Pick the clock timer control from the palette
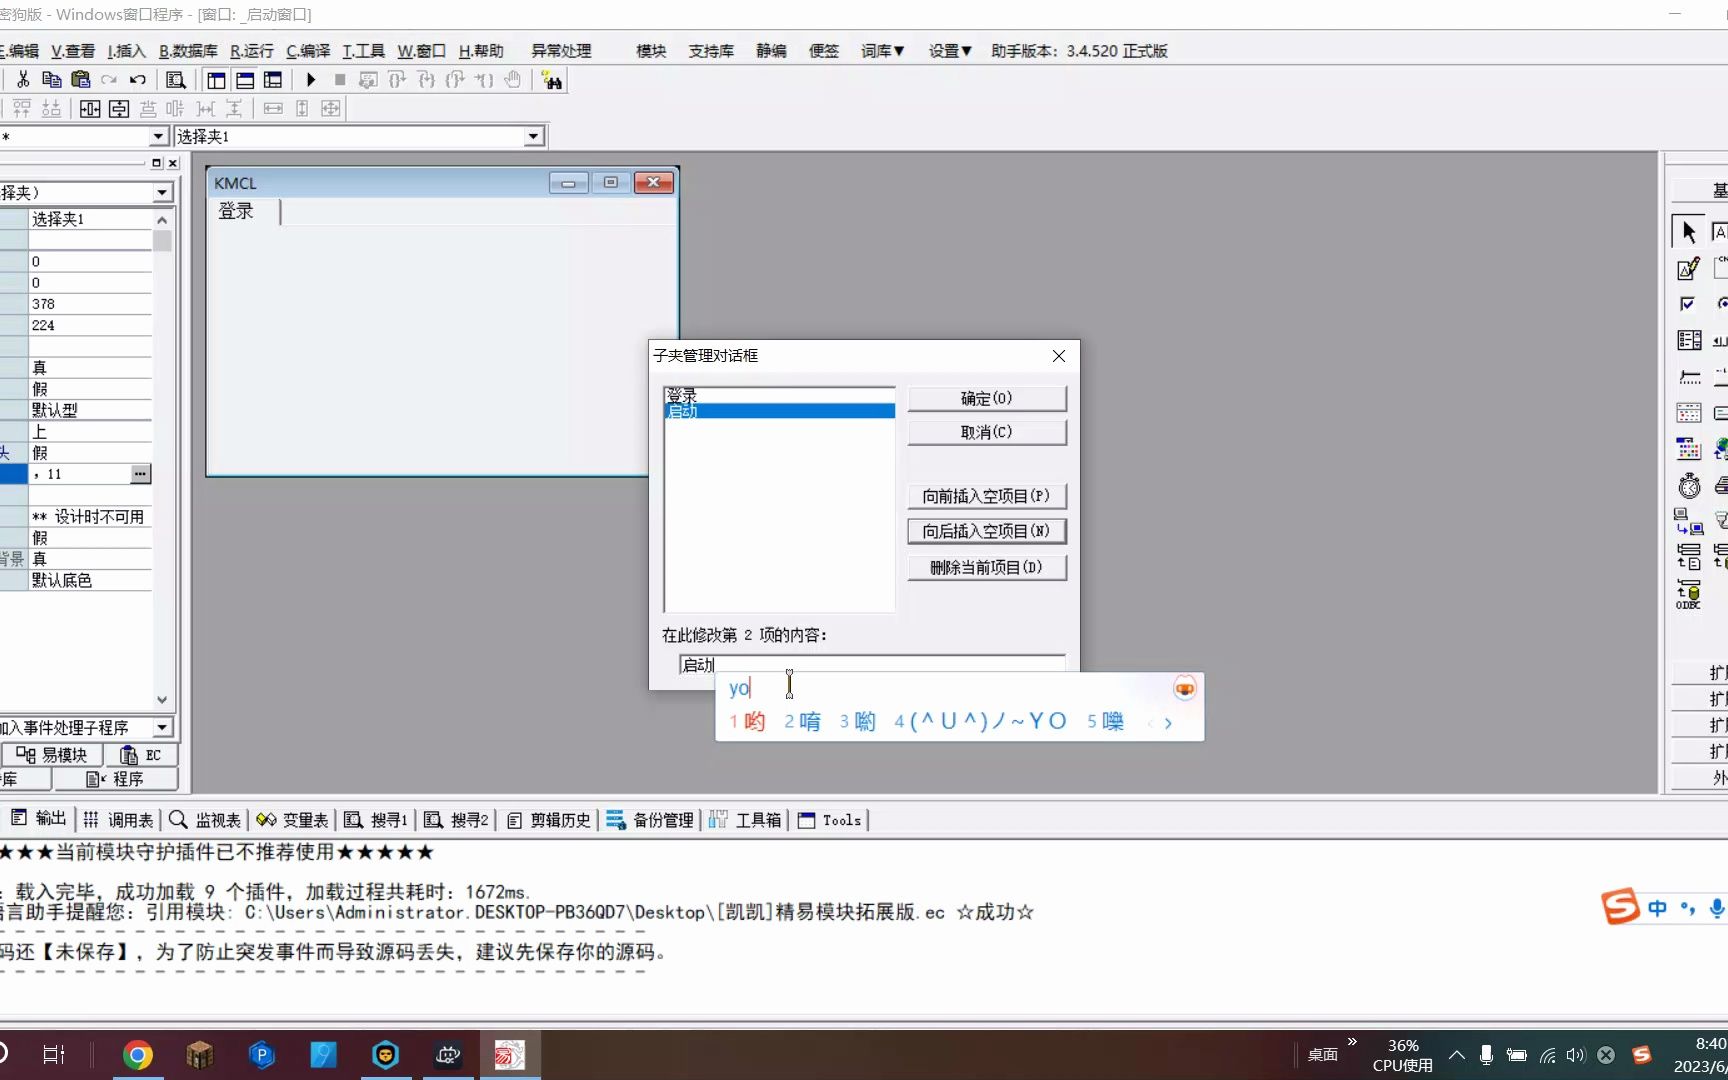The image size is (1728, 1080). point(1689,485)
